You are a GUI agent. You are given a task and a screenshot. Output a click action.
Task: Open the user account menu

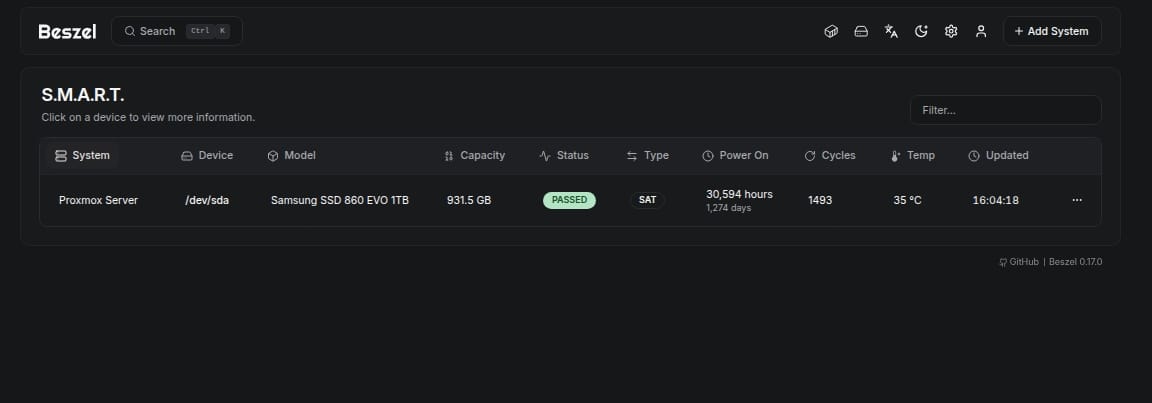click(x=981, y=31)
